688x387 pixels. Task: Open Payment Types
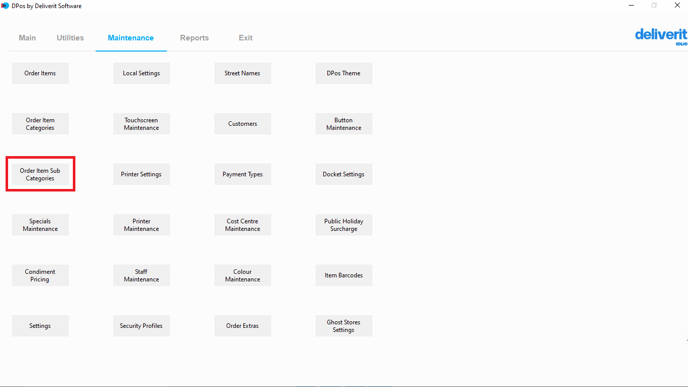pos(243,174)
